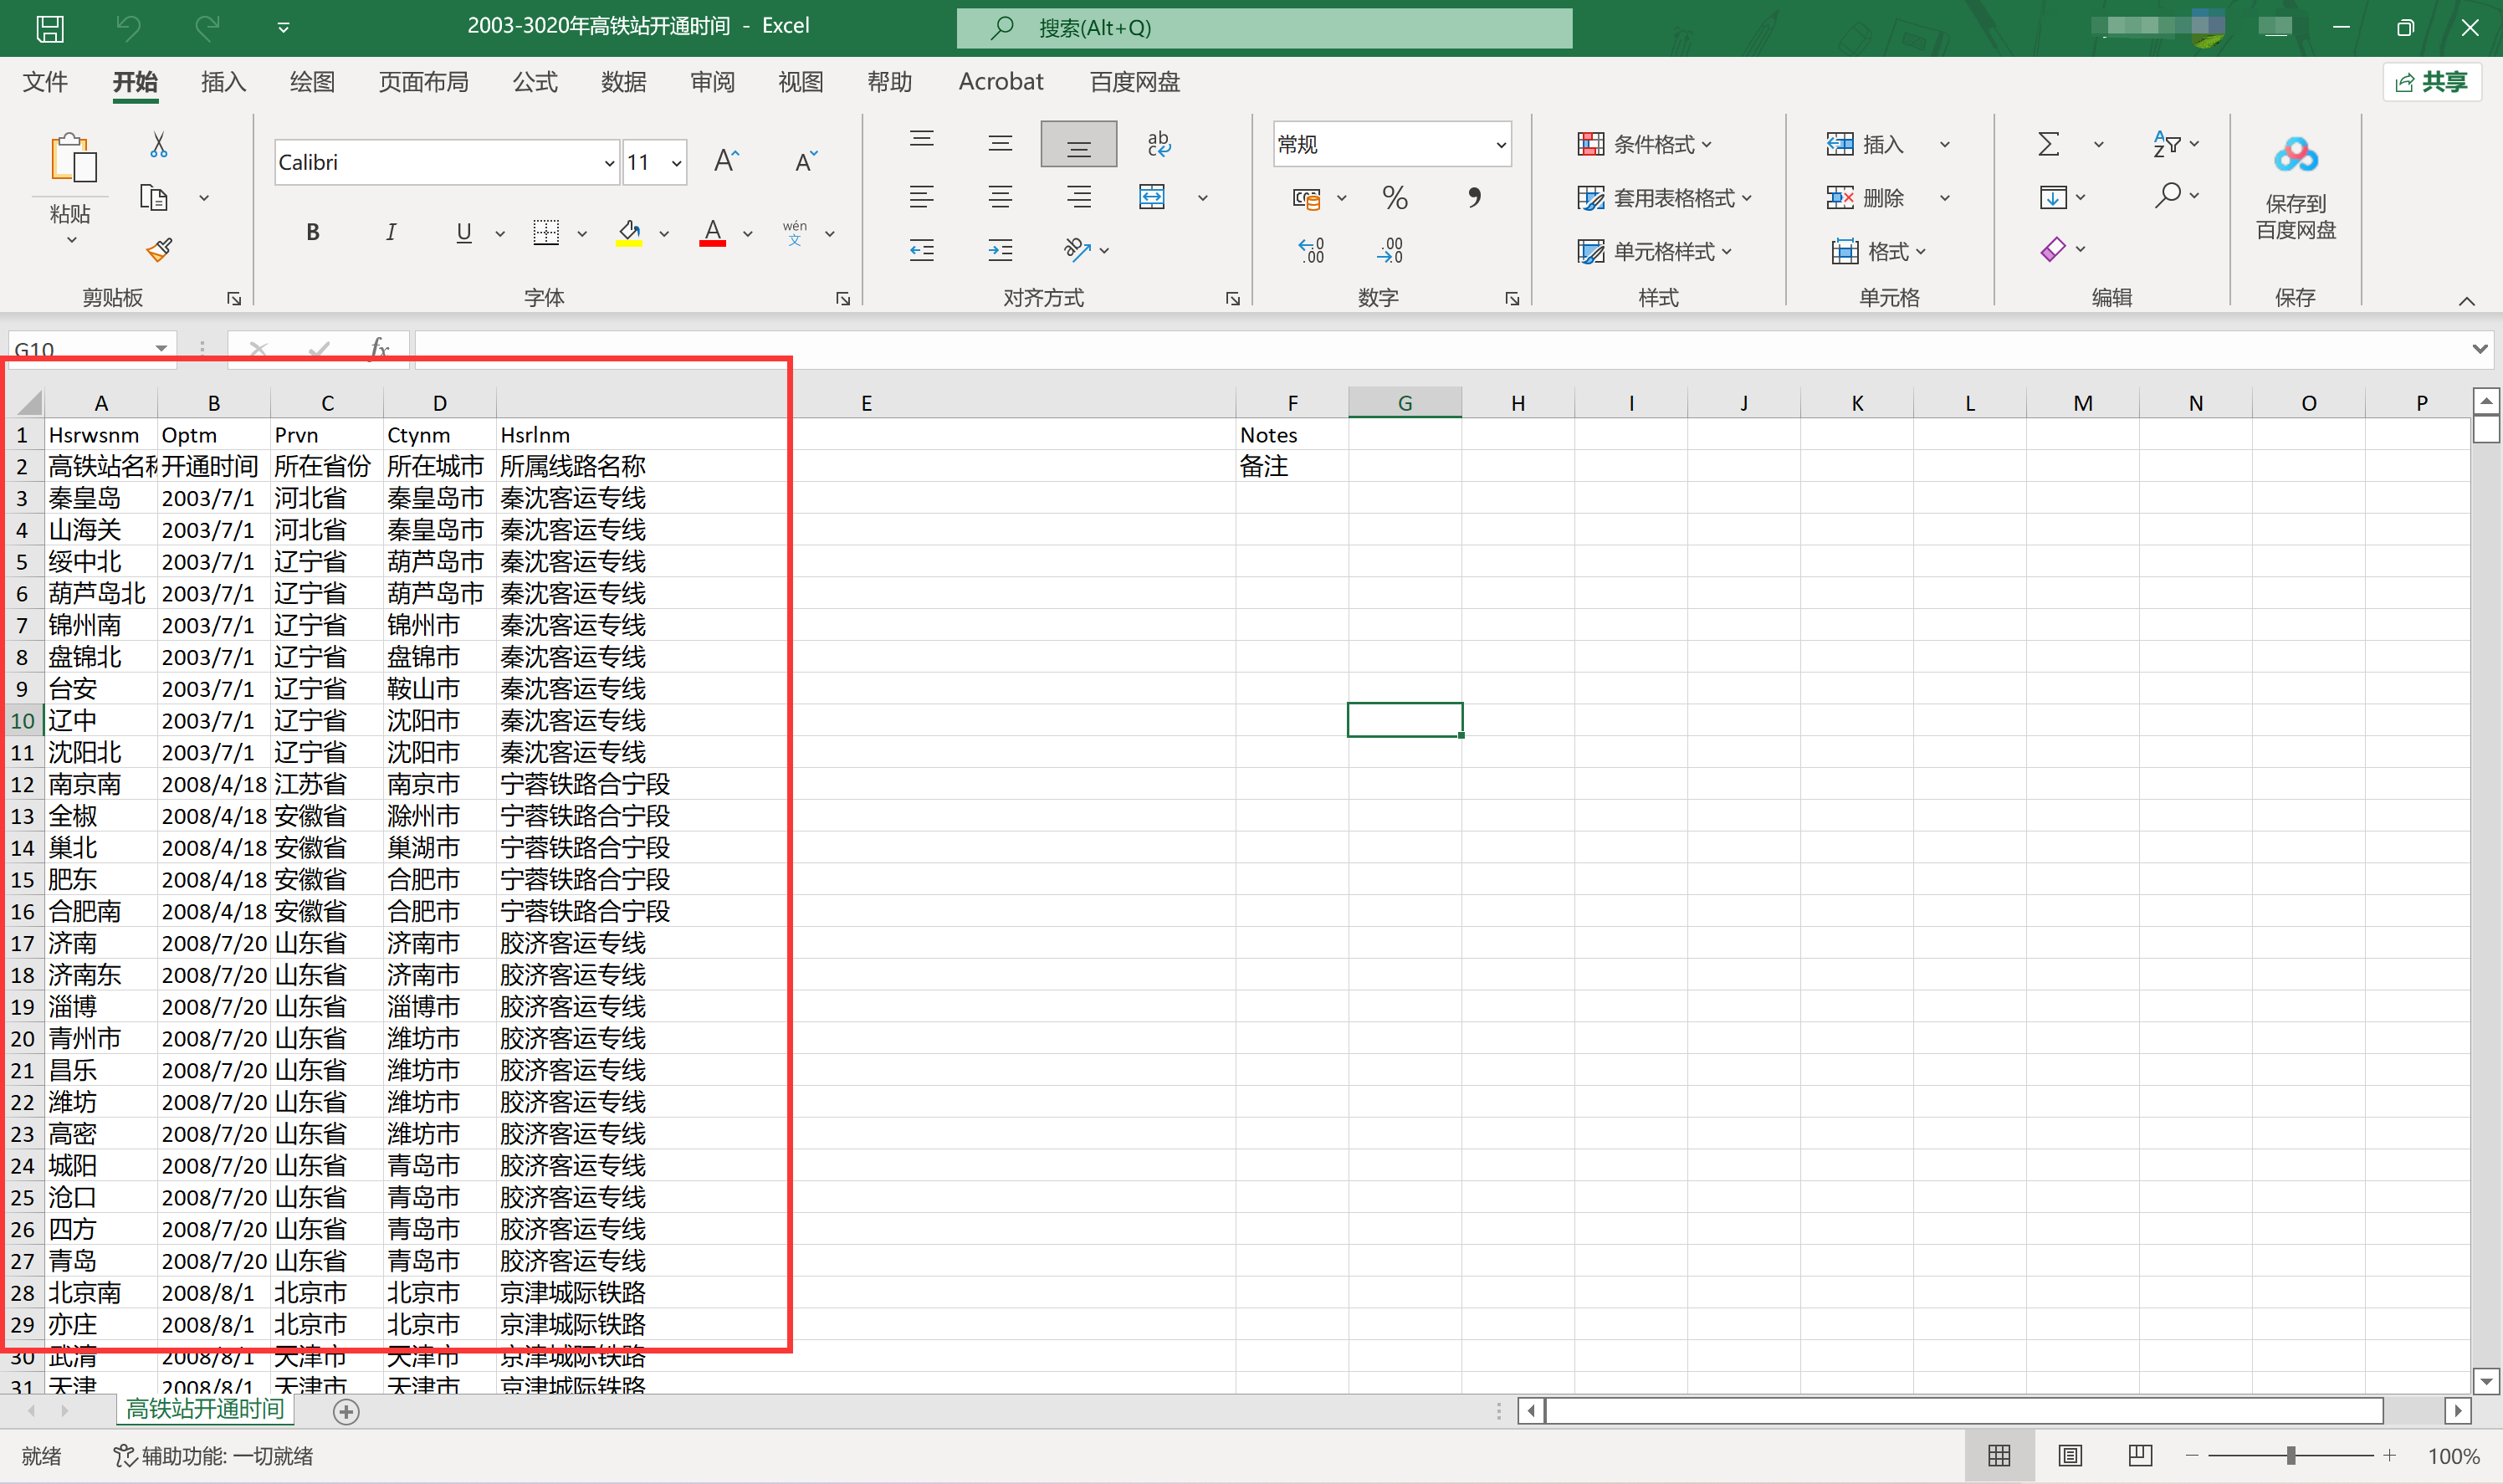Click the Wrap Text icon
The image size is (2503, 1484).
(1158, 144)
